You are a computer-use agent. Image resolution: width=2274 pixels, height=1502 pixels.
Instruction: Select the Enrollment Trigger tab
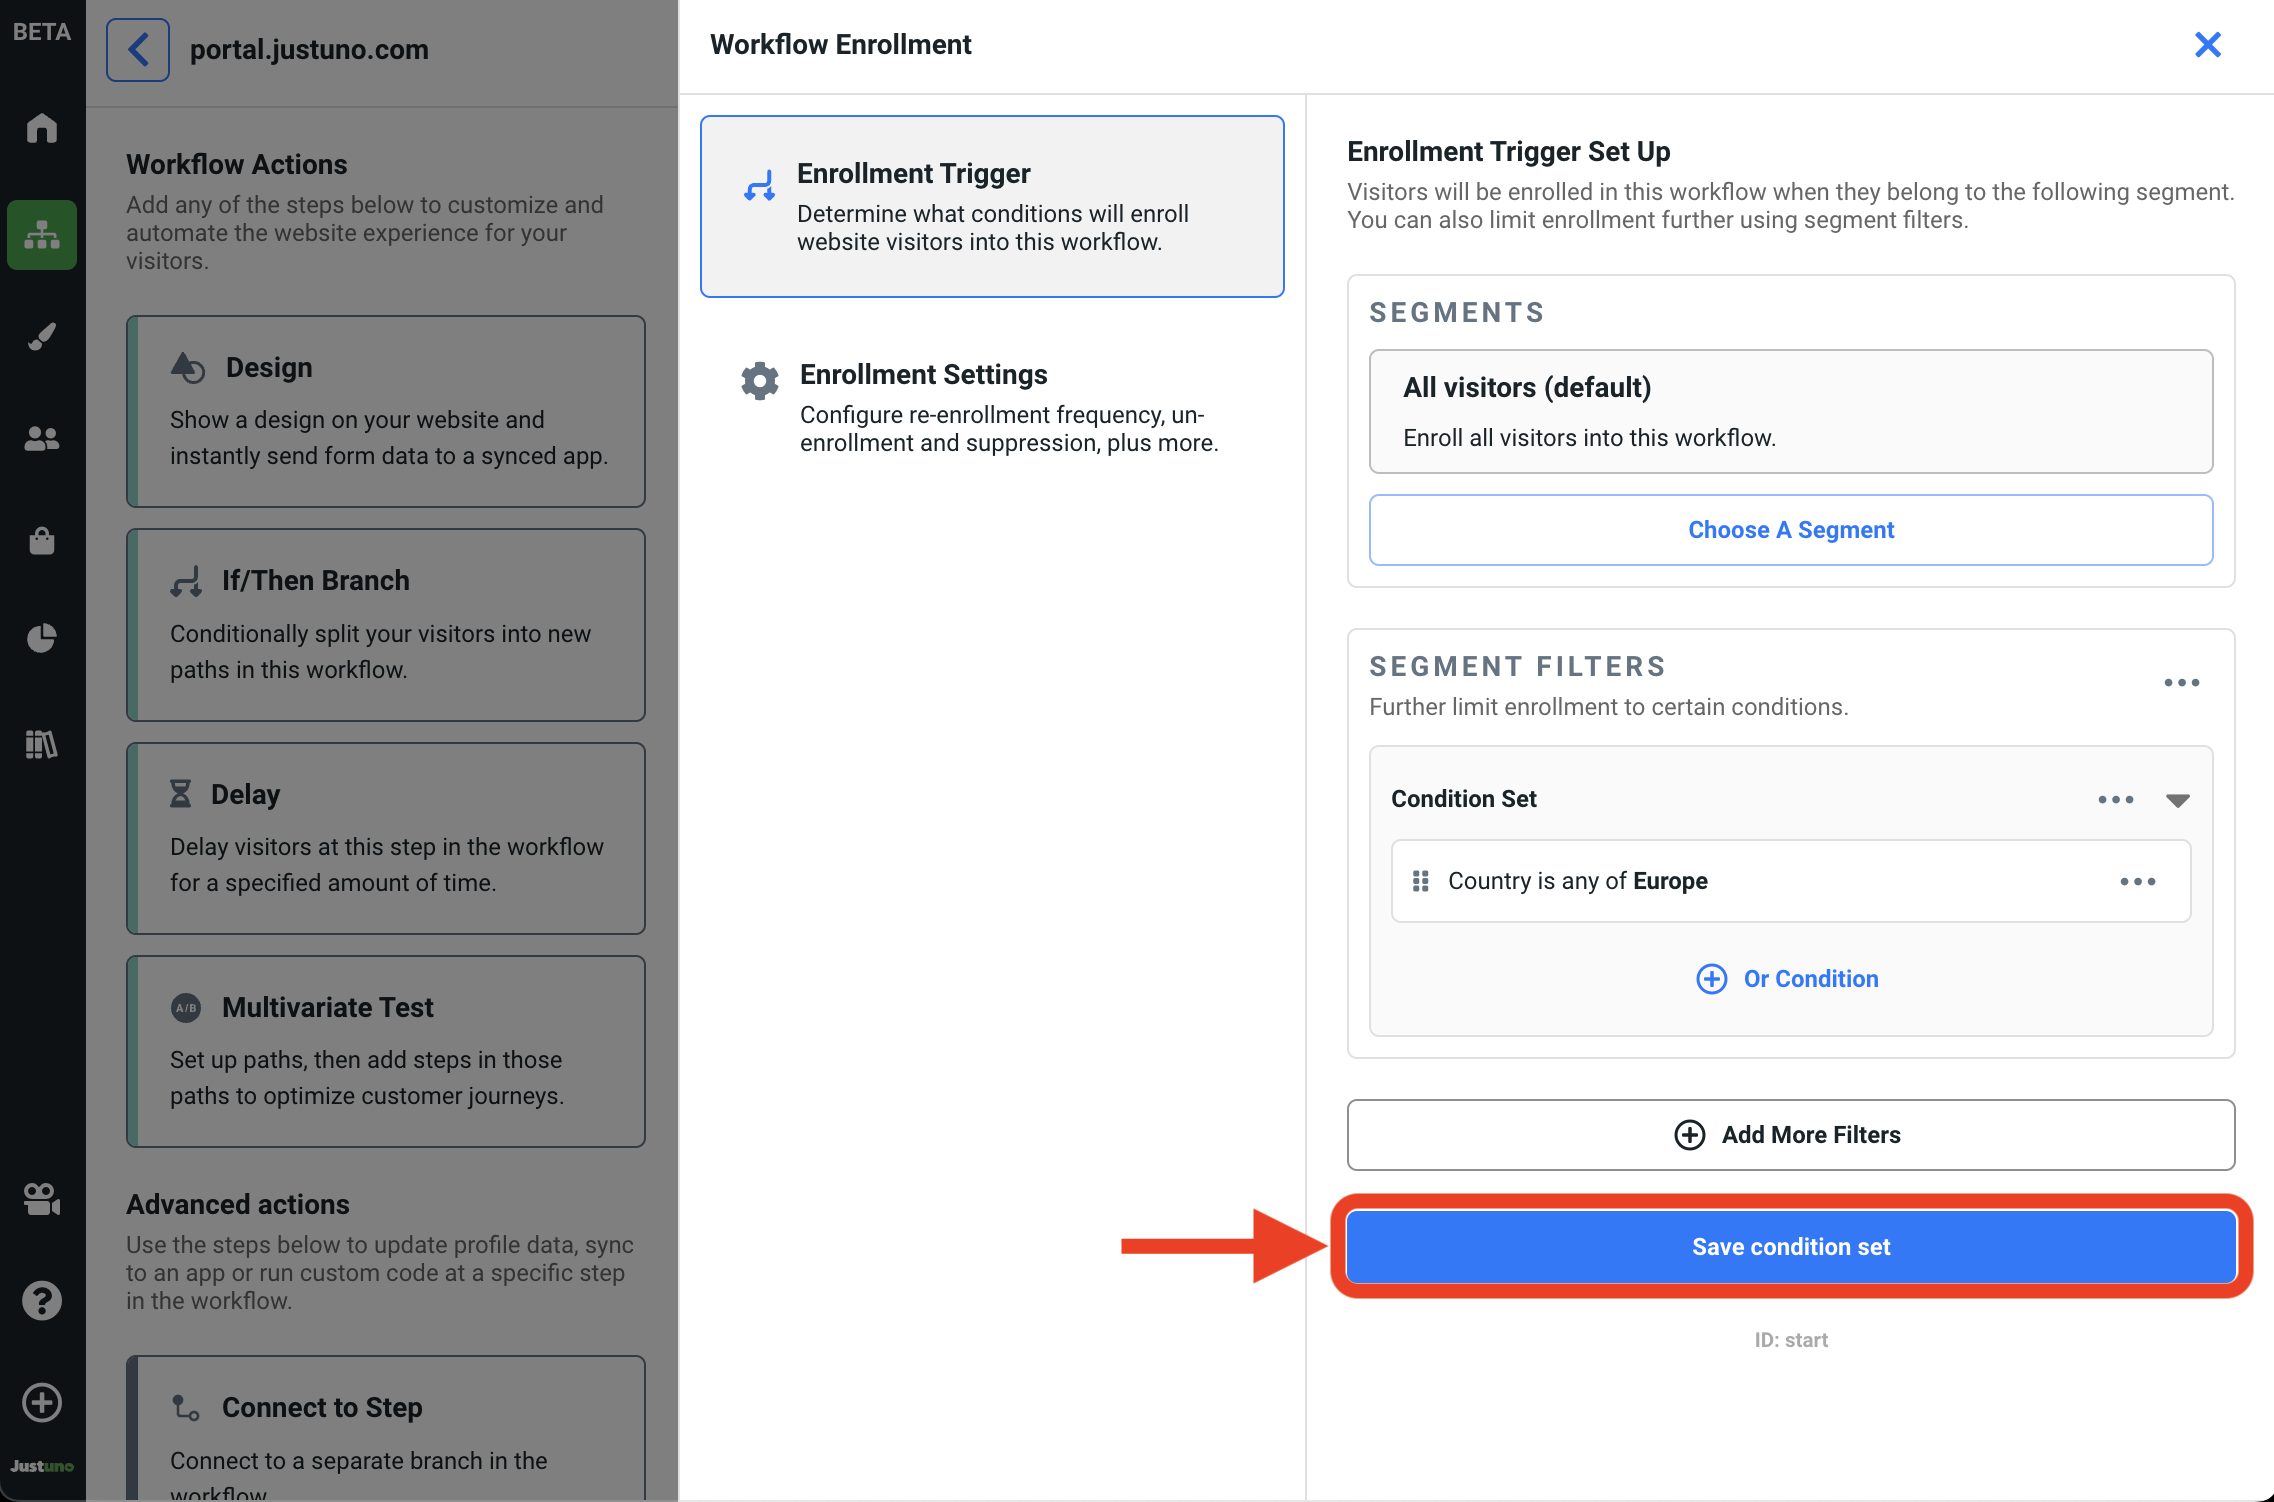991,206
